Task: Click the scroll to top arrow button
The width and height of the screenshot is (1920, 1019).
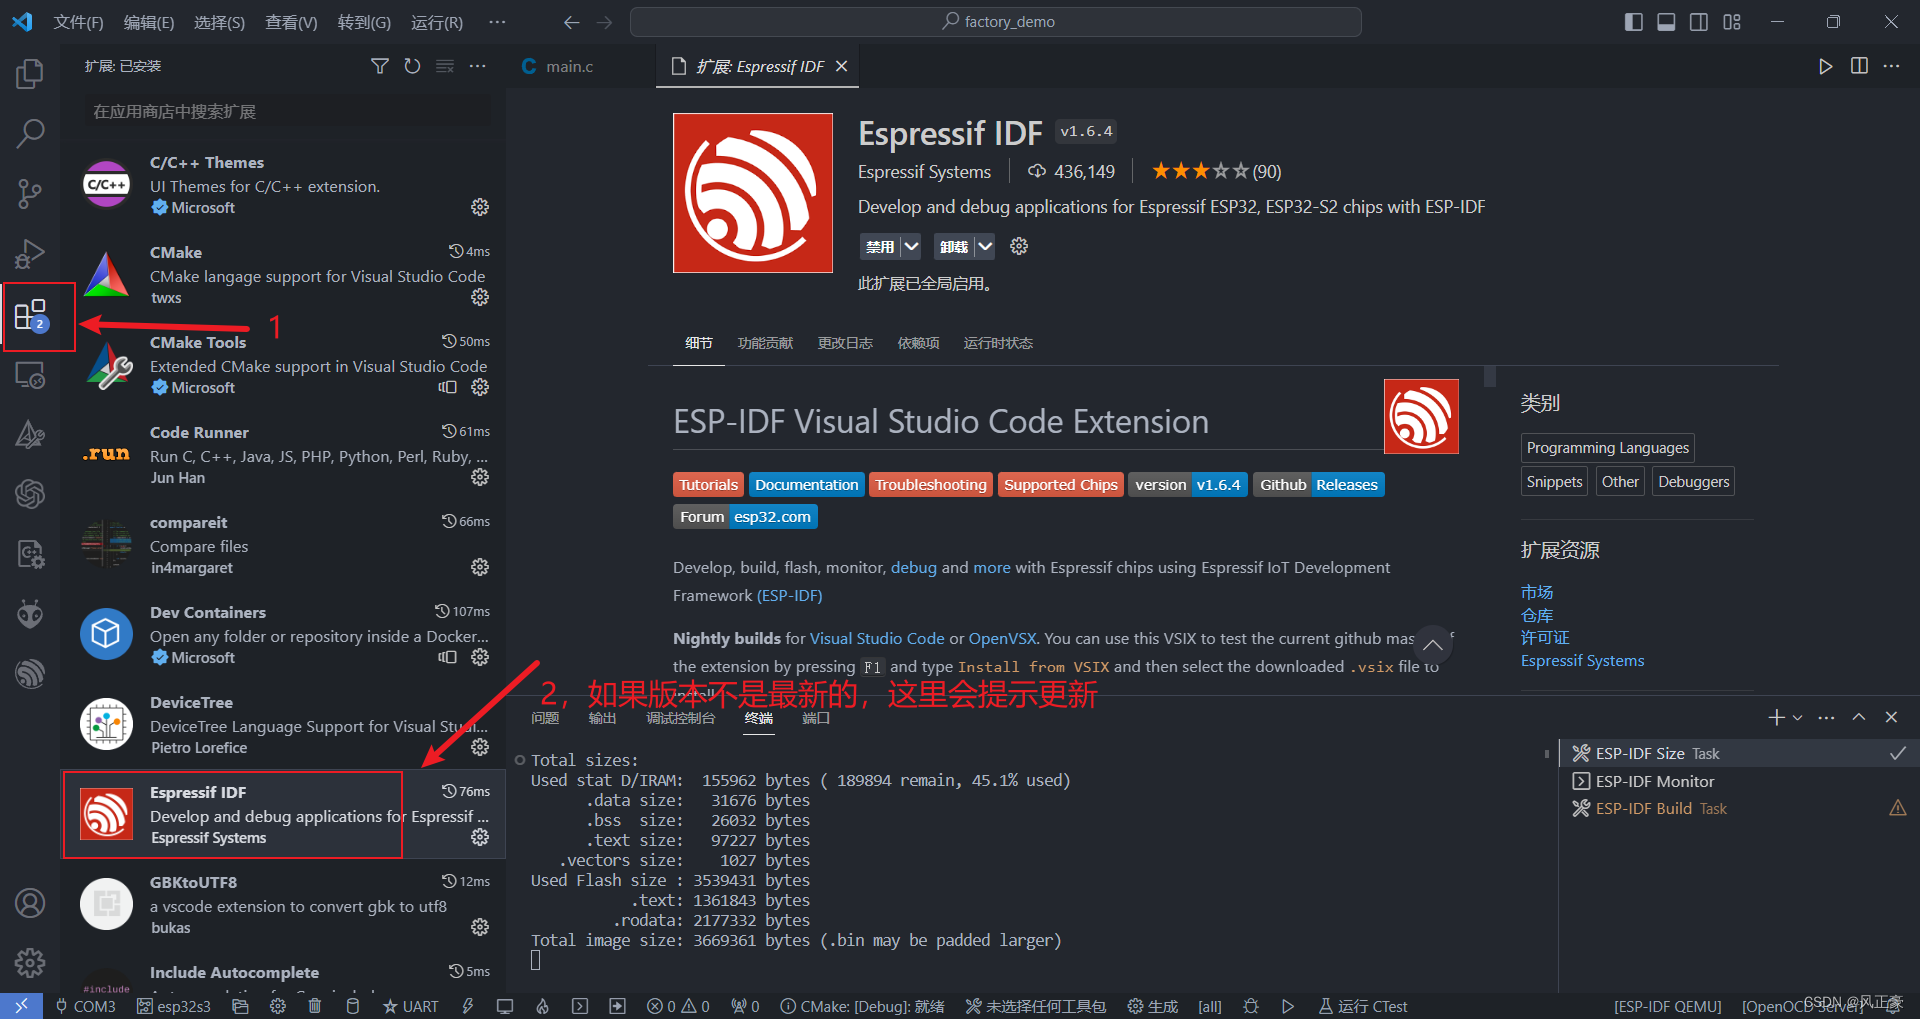Action: click(1432, 645)
